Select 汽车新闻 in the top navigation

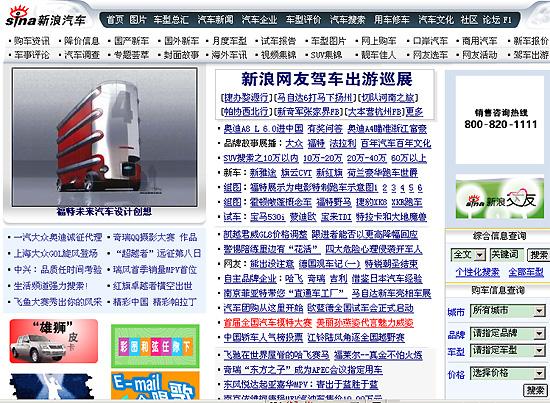pyautogui.click(x=215, y=20)
